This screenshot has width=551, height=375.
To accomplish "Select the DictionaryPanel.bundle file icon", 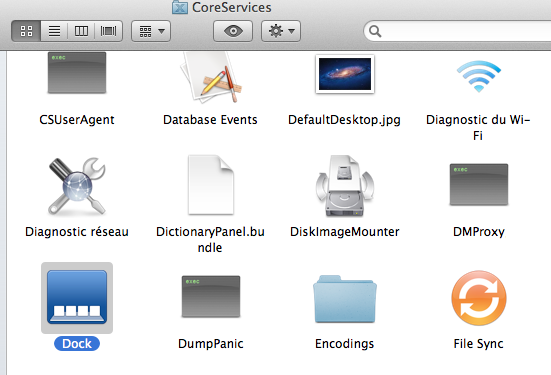I will tap(210, 185).
